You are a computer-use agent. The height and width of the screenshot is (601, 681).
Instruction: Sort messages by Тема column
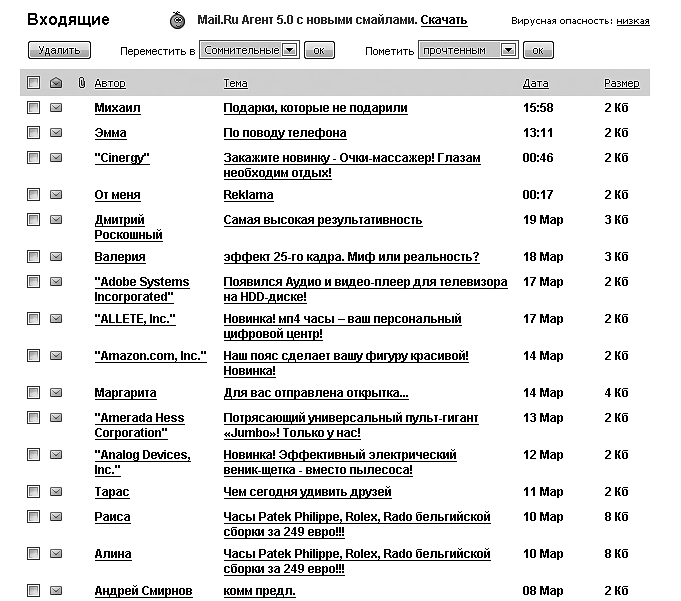[235, 83]
